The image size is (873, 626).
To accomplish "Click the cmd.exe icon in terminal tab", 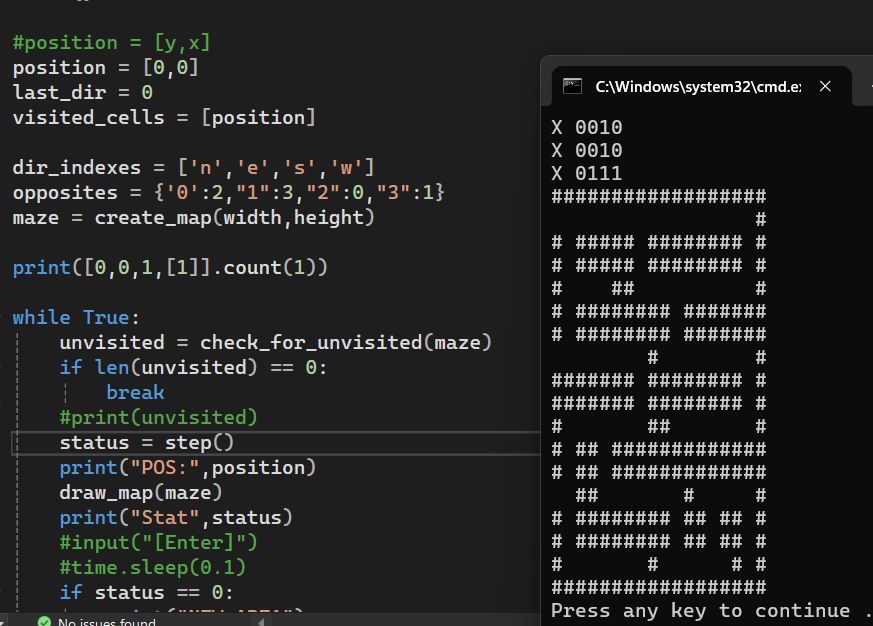I will (572, 86).
